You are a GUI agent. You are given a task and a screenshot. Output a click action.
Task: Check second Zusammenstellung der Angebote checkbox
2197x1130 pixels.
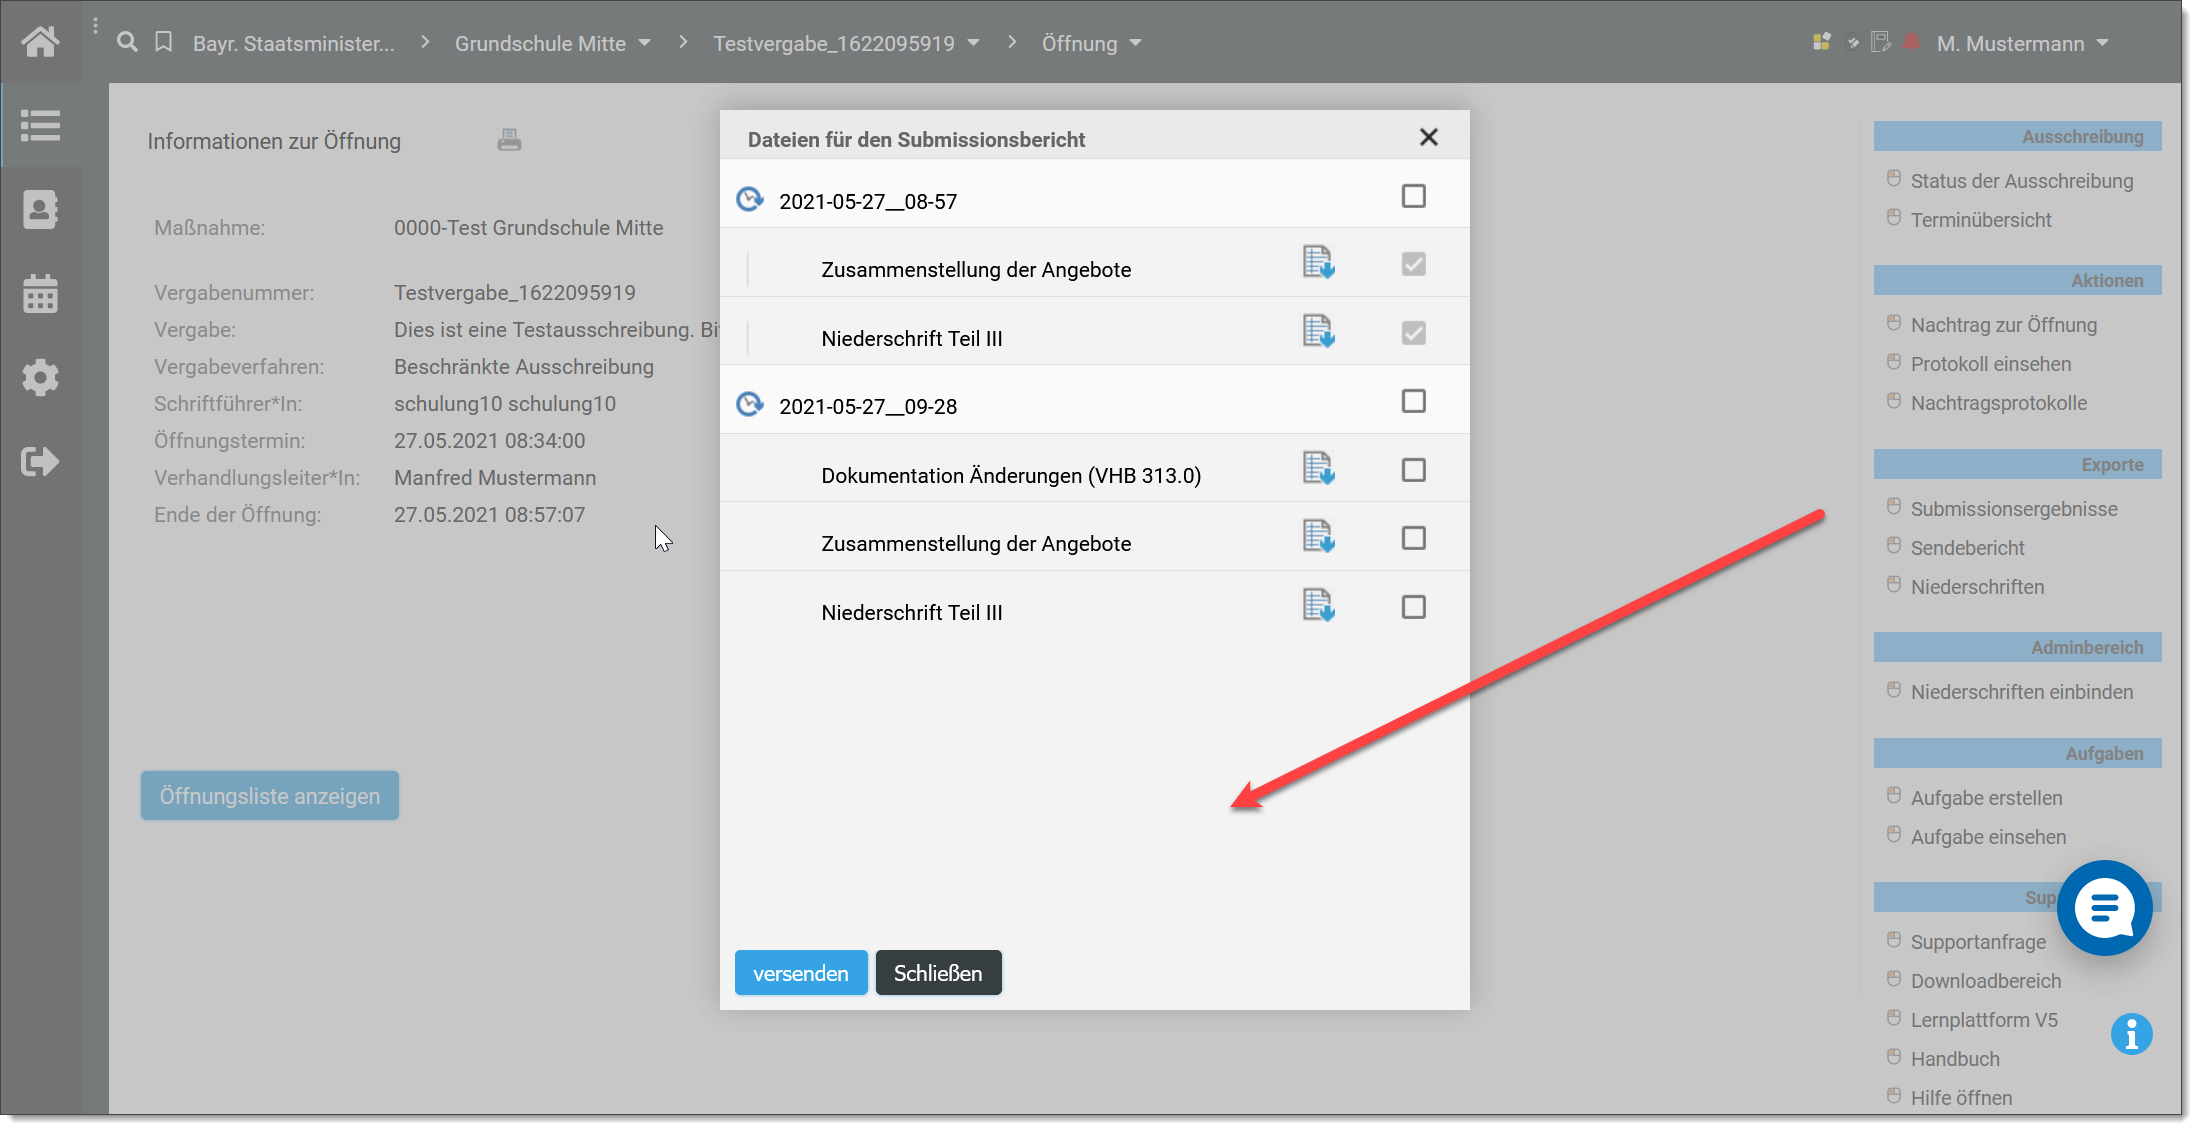coord(1414,538)
